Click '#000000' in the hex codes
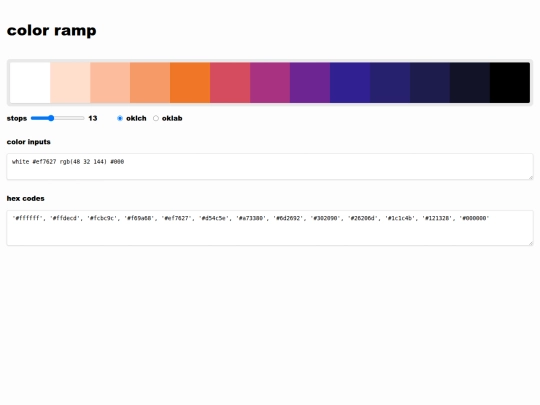This screenshot has width=540, height=405. tap(474, 218)
